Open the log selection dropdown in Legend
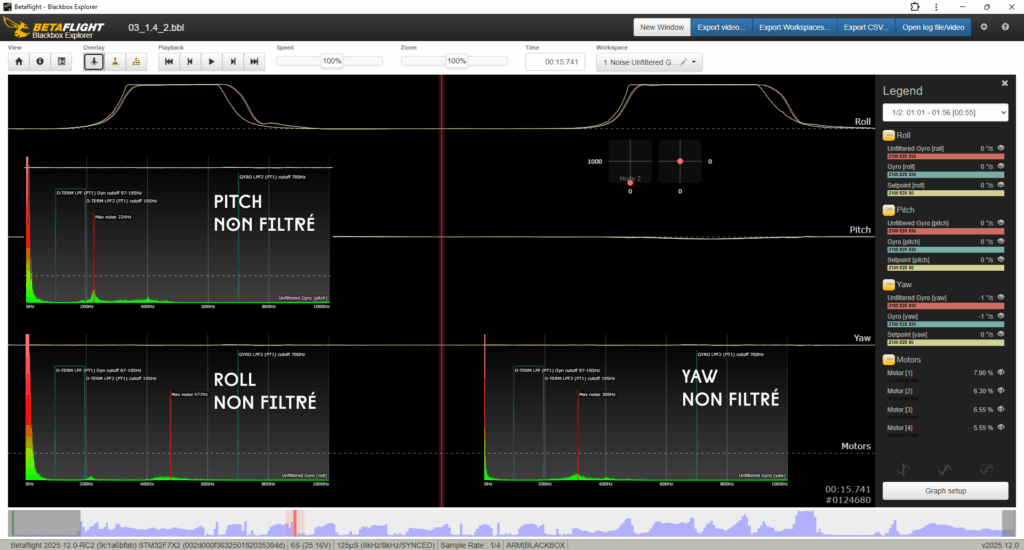This screenshot has height=550, width=1024. tap(944, 112)
